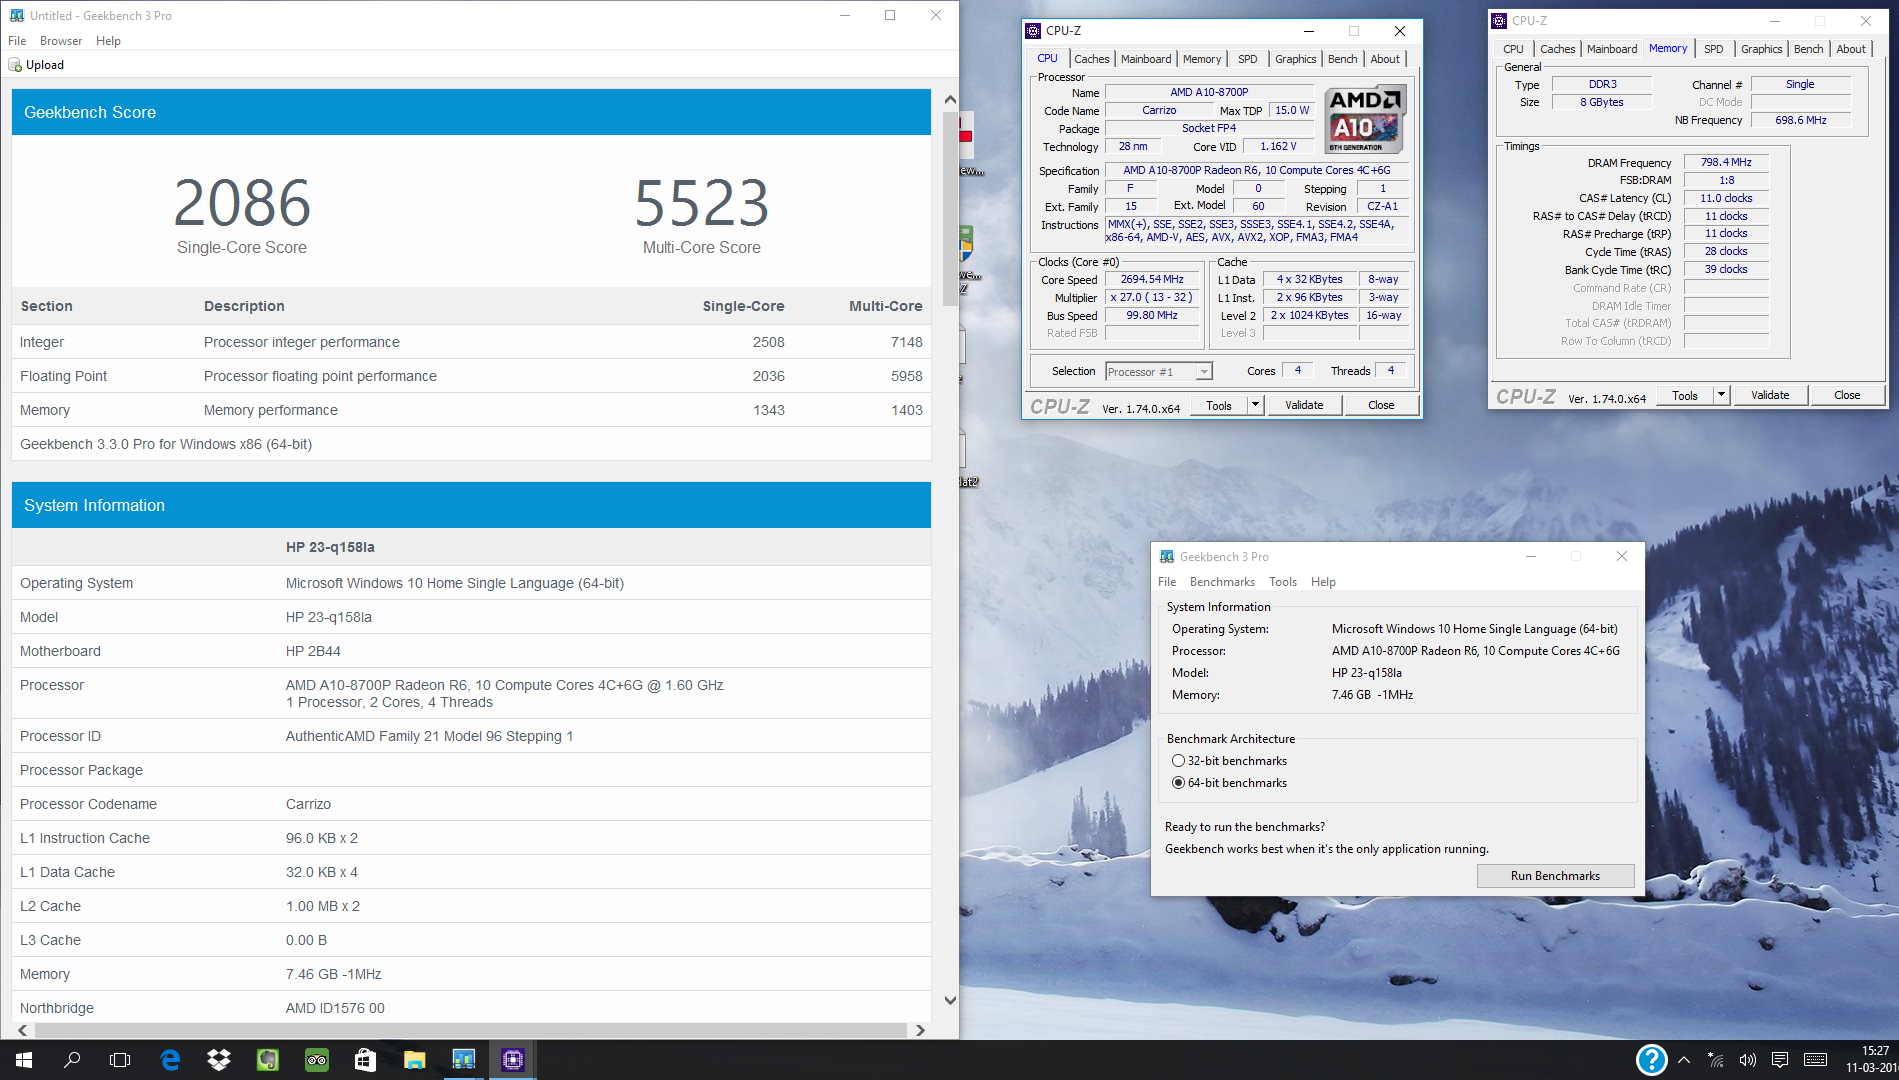
Task: Click the Geekbench small window title icon
Action: coord(1167,557)
